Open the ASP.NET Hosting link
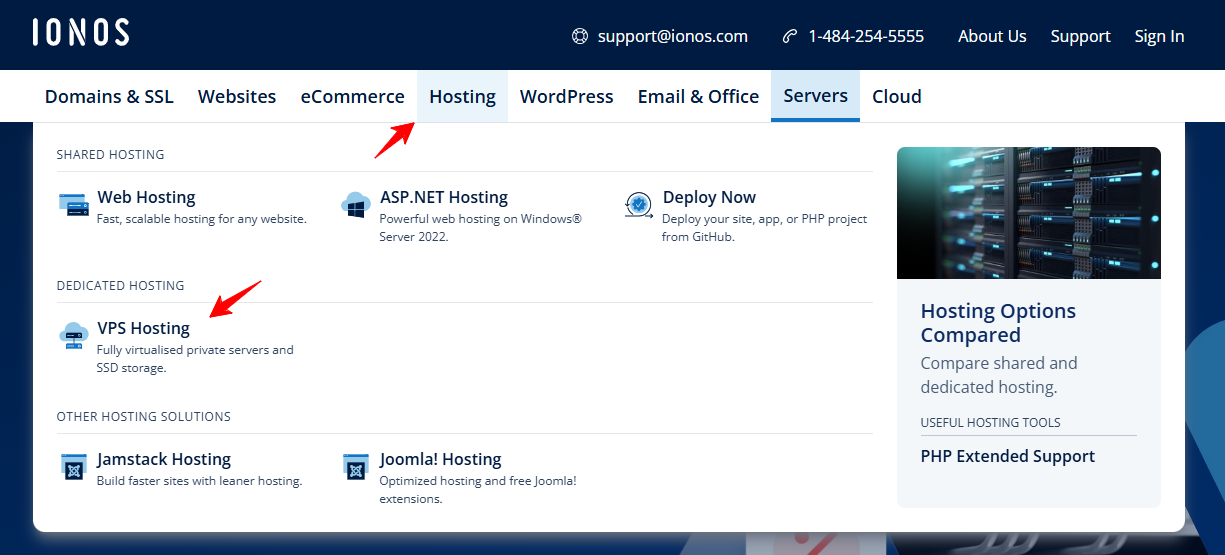The height and width of the screenshot is (555, 1225). [x=444, y=197]
